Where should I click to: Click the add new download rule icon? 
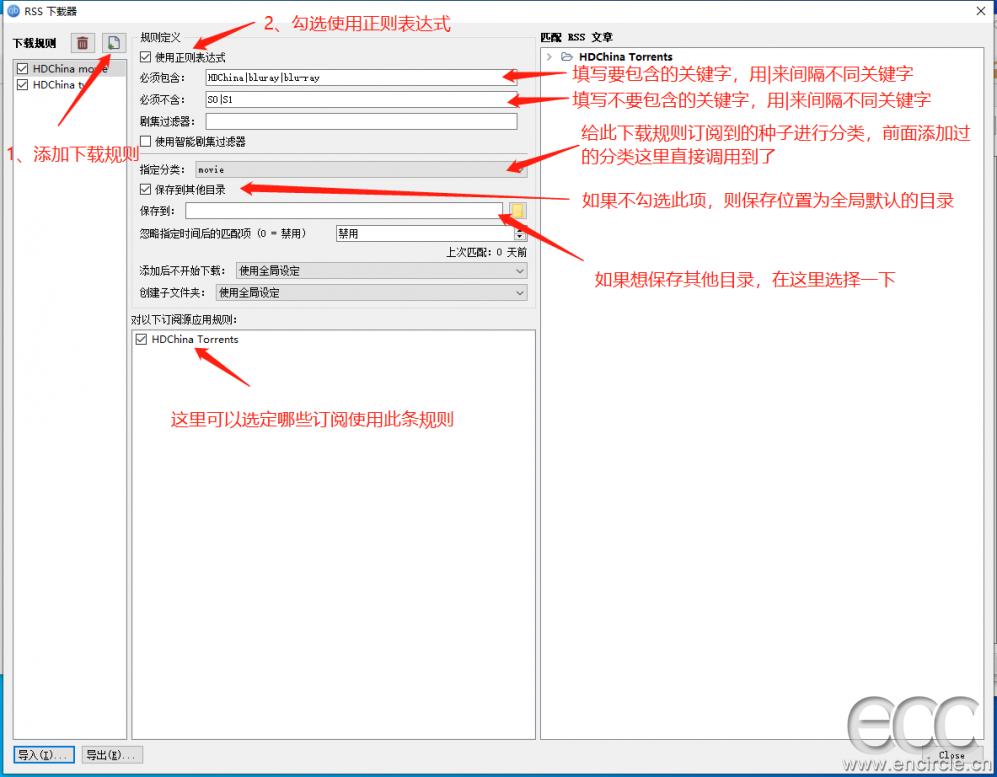[113, 43]
